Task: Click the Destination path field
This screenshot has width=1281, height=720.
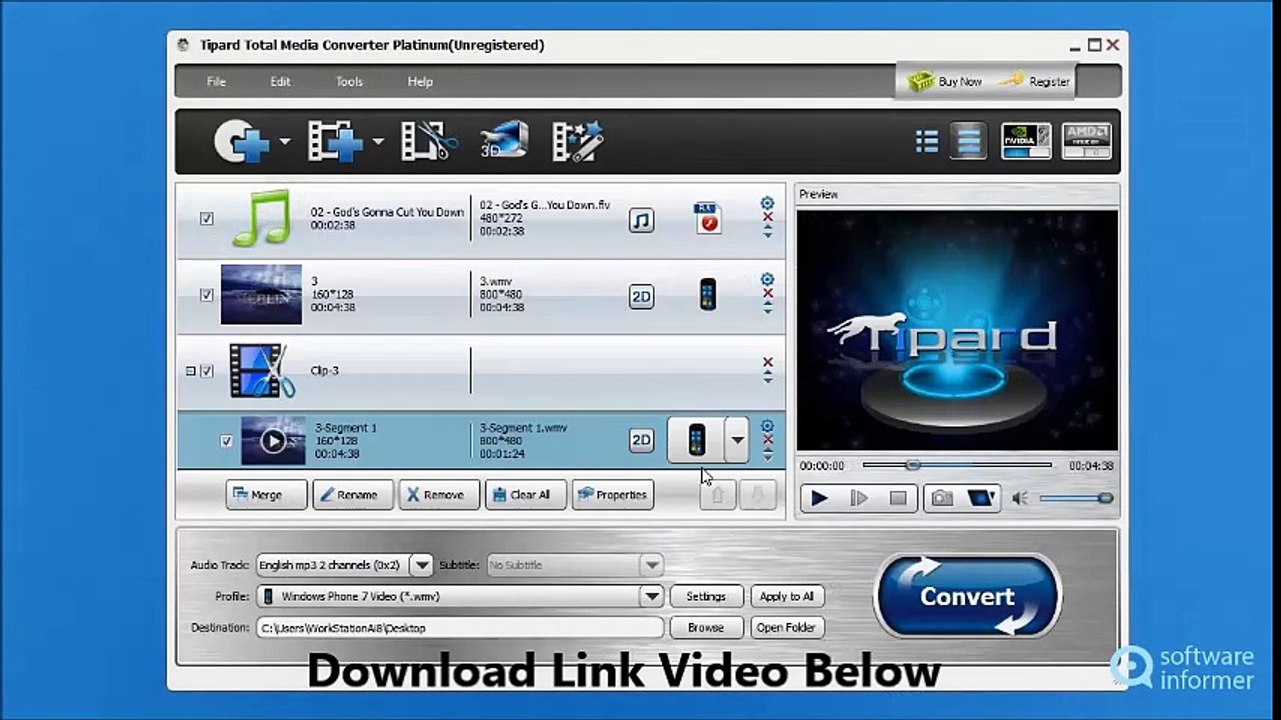Action: [x=460, y=628]
